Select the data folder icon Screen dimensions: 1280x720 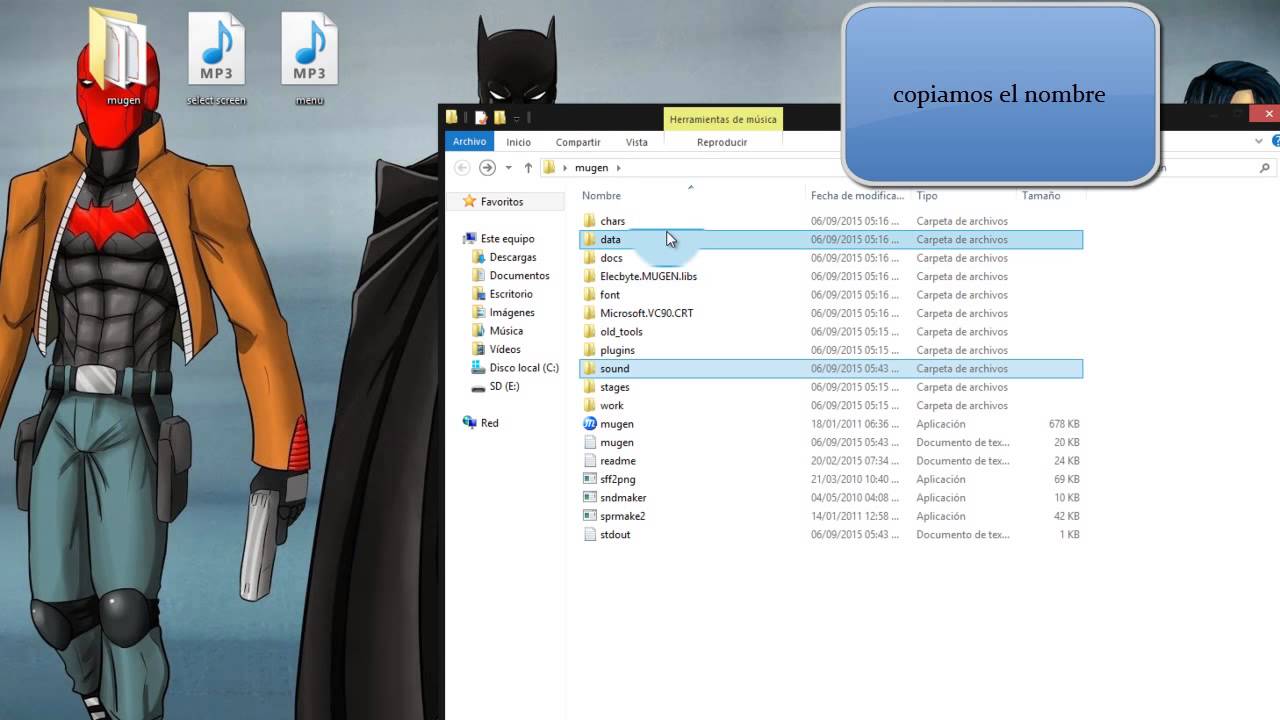pos(590,240)
